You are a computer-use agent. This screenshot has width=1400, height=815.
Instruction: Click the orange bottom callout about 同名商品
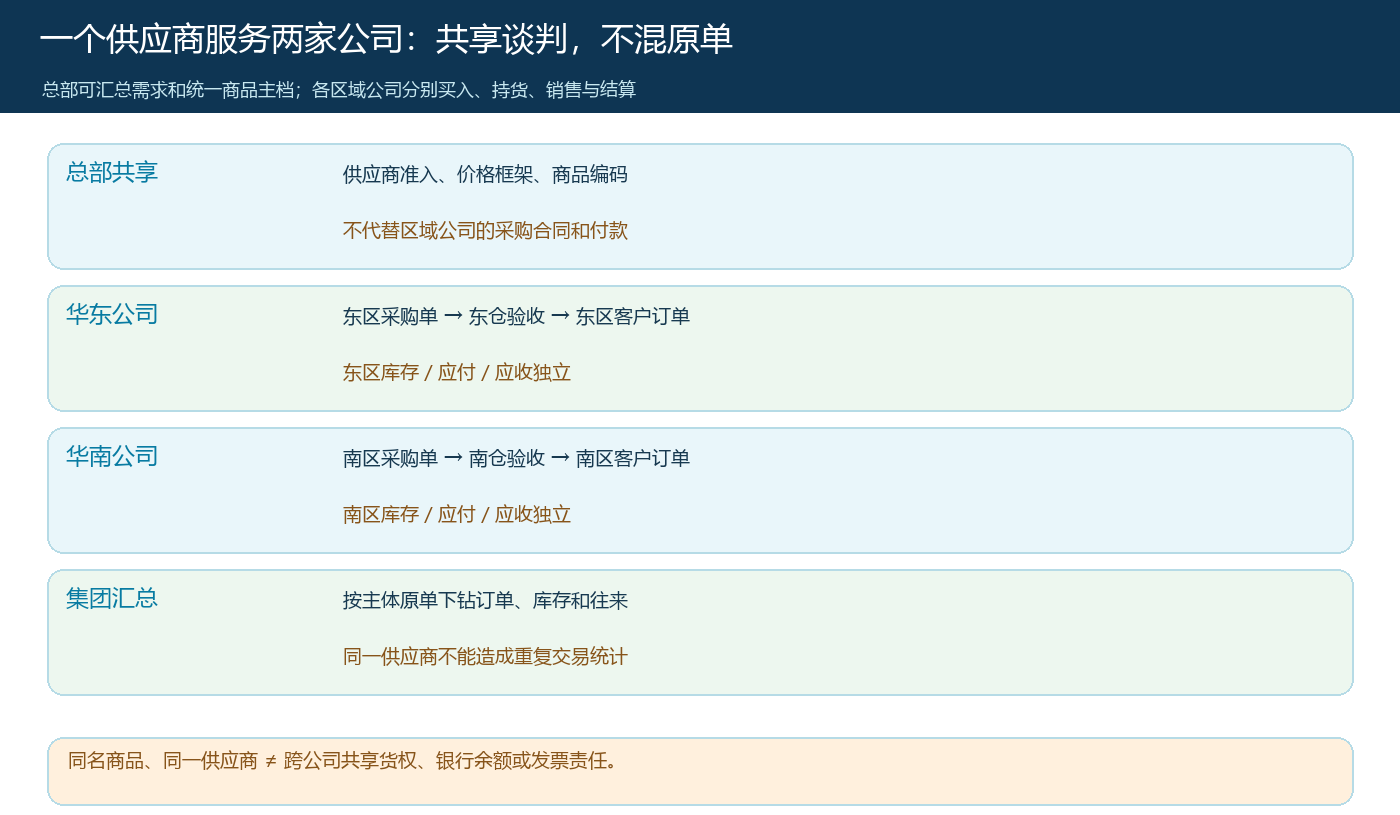700,771
